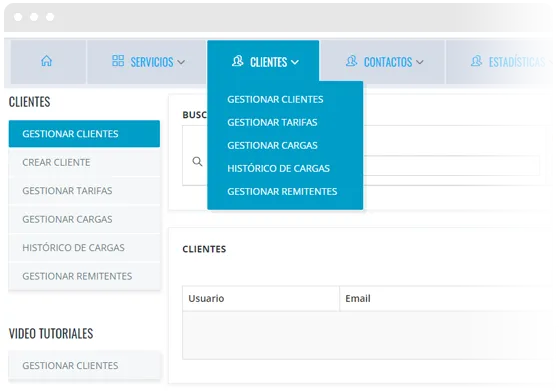Open Gestionar Cargas in sidebar
Image resolution: width=559 pixels, height=391 pixels.
tap(84, 219)
